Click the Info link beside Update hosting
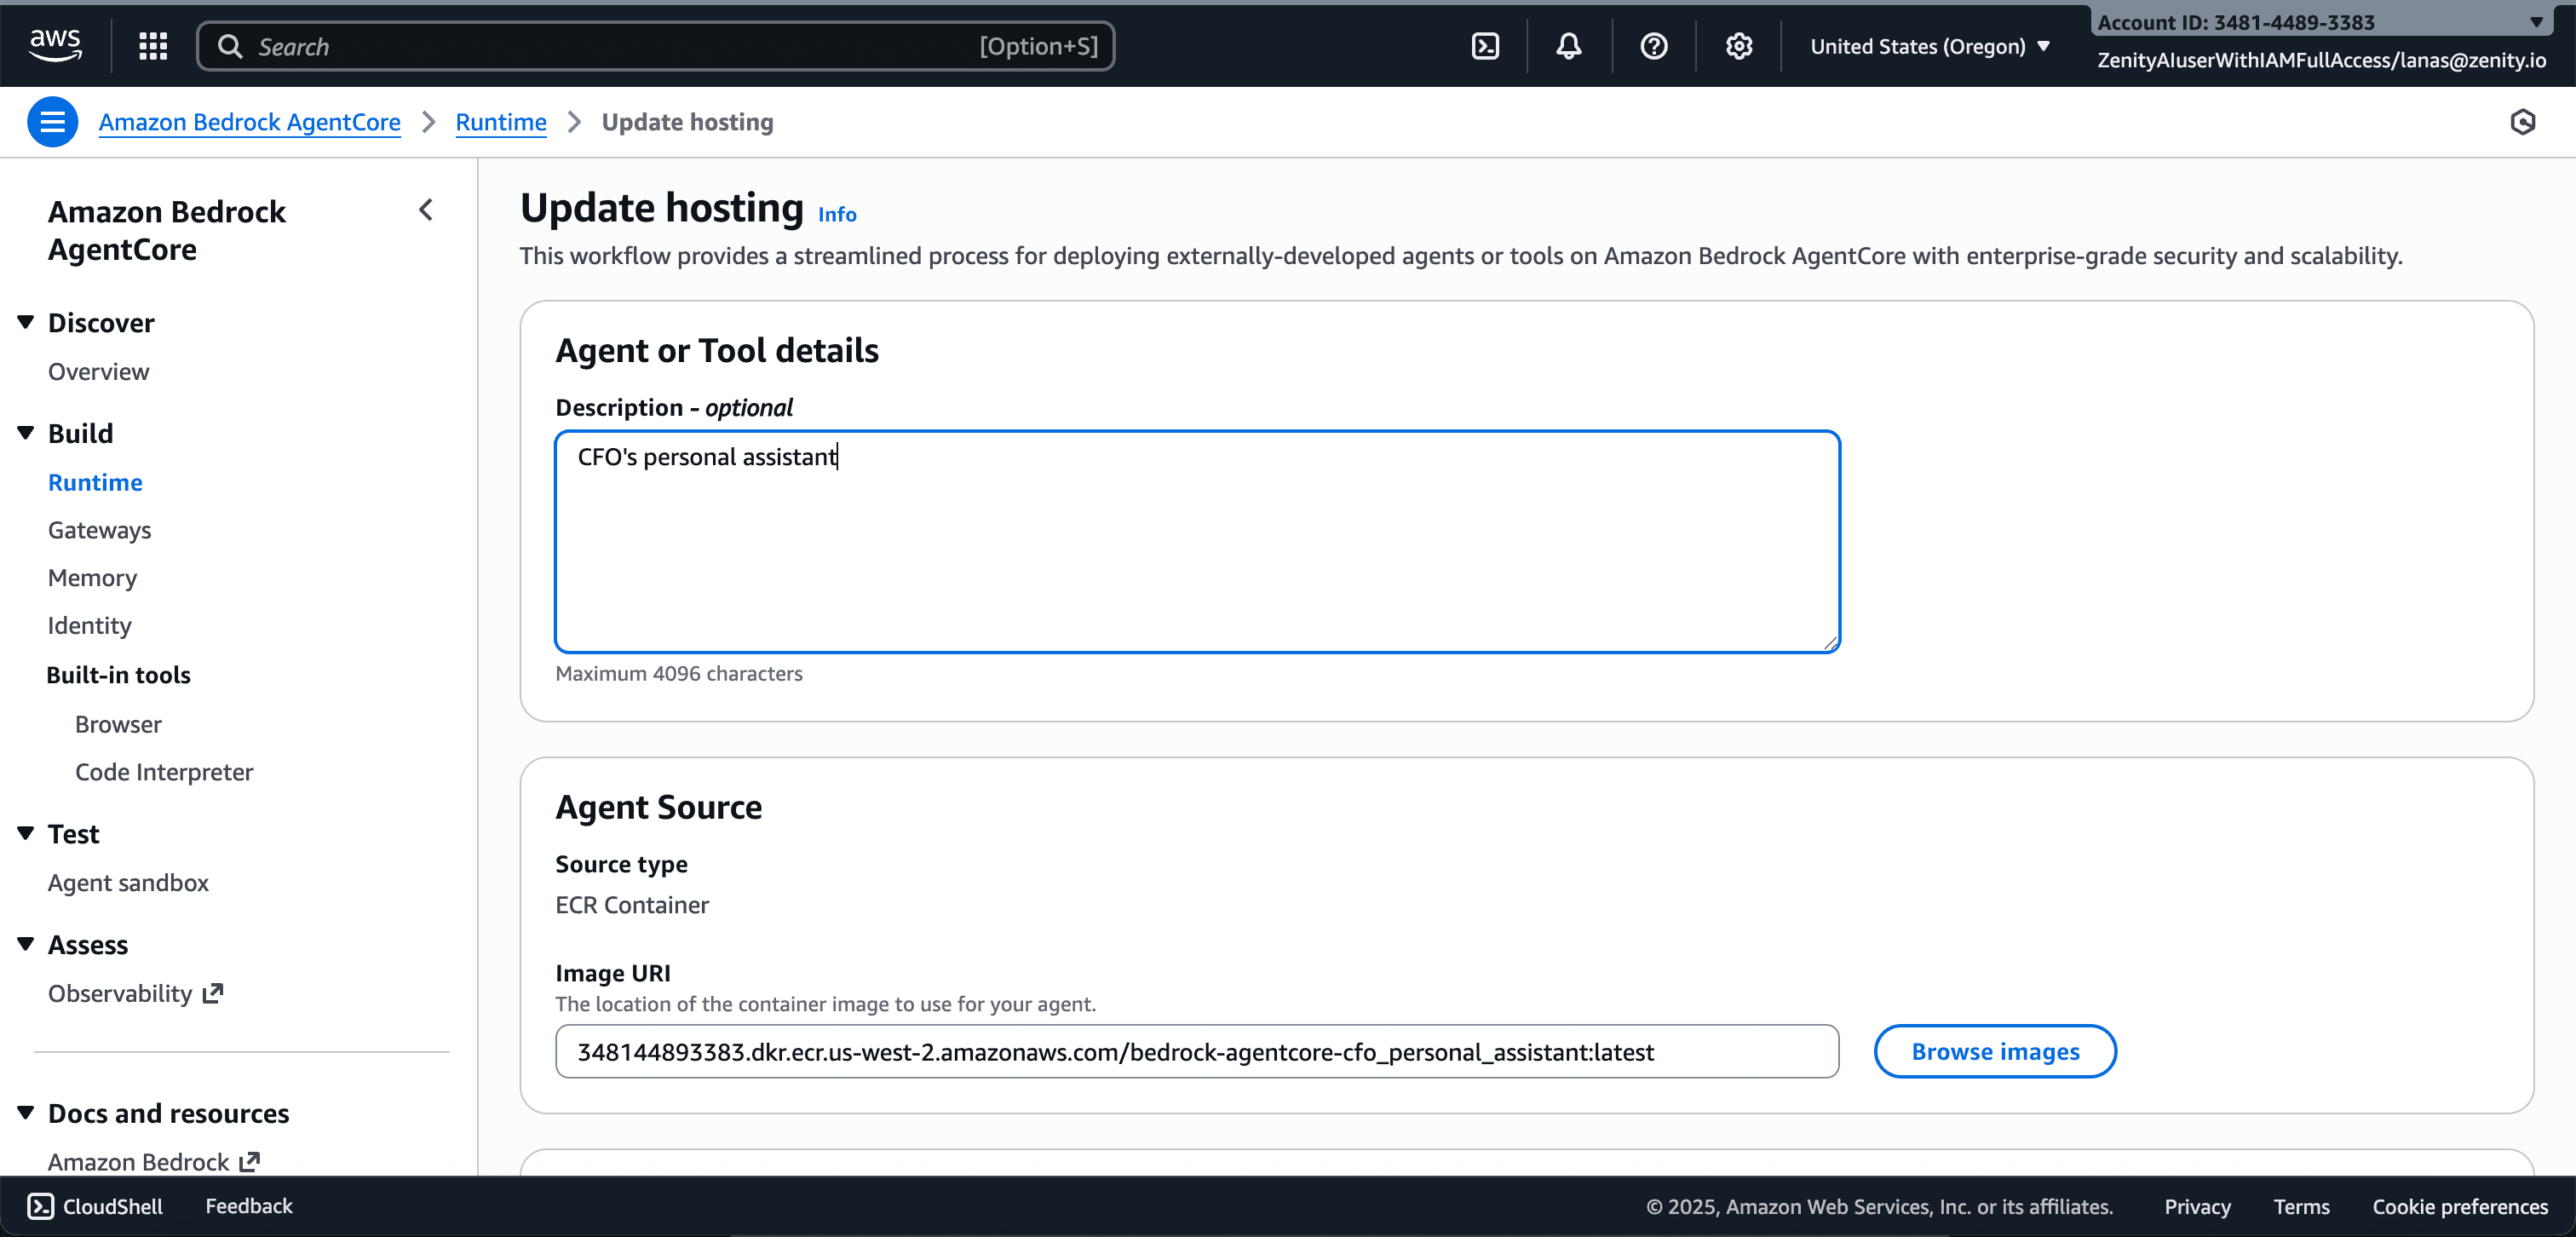Image resolution: width=2576 pixels, height=1237 pixels. tap(837, 214)
